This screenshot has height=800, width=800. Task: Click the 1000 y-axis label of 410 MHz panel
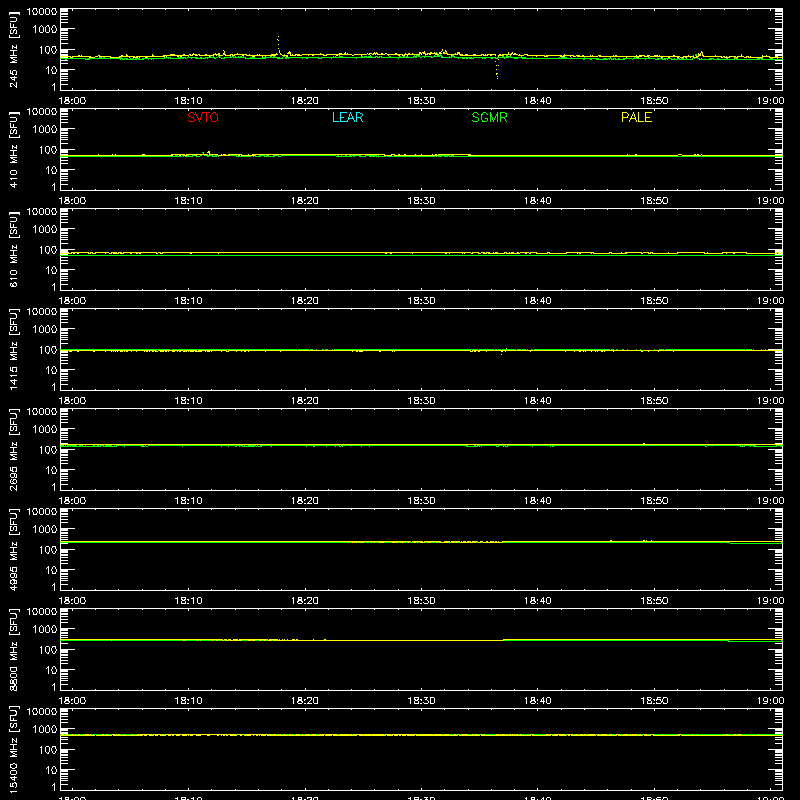coord(45,130)
